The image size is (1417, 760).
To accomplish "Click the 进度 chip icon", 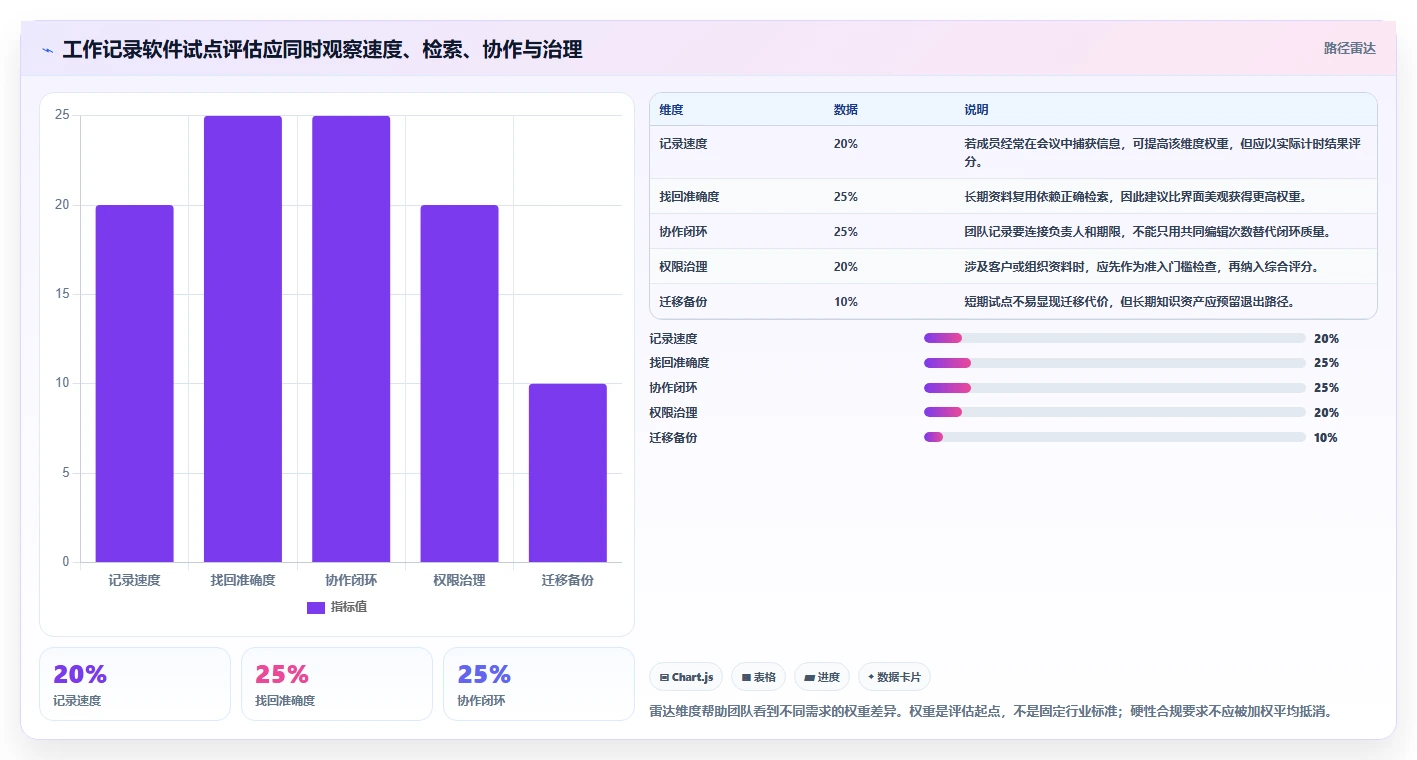I will point(809,678).
